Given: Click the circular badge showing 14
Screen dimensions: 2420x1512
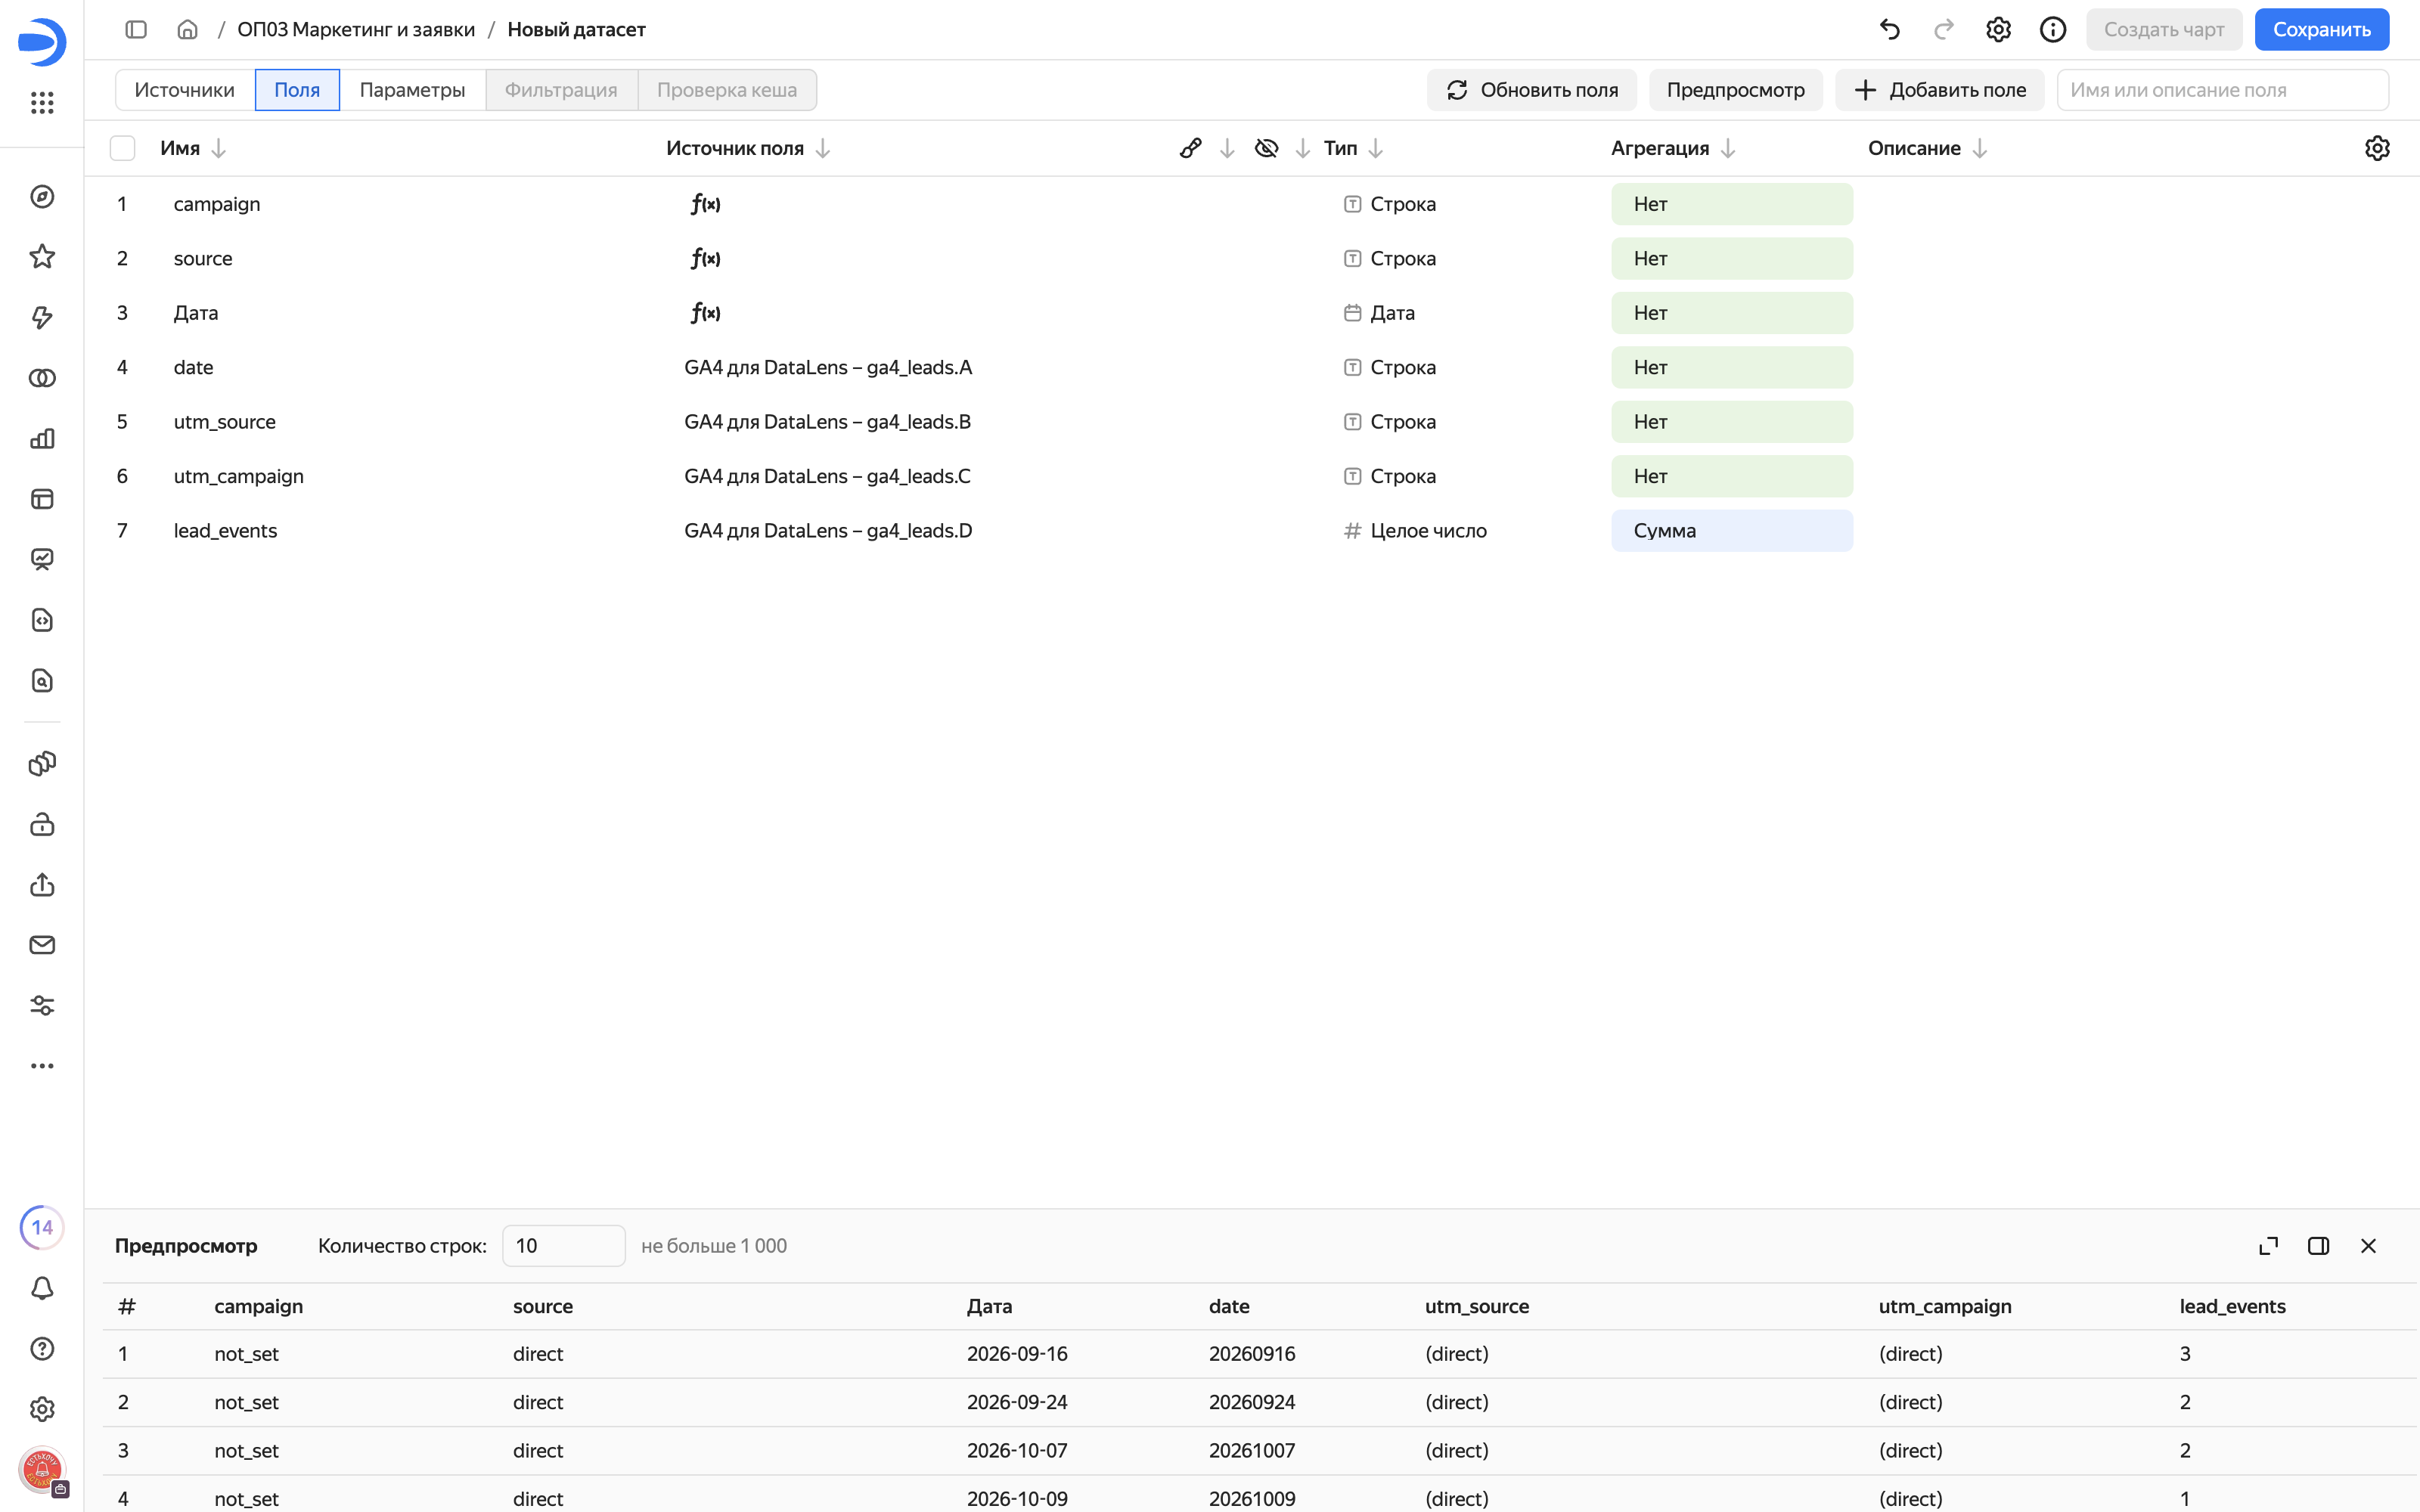Looking at the screenshot, I should pos(42,1227).
